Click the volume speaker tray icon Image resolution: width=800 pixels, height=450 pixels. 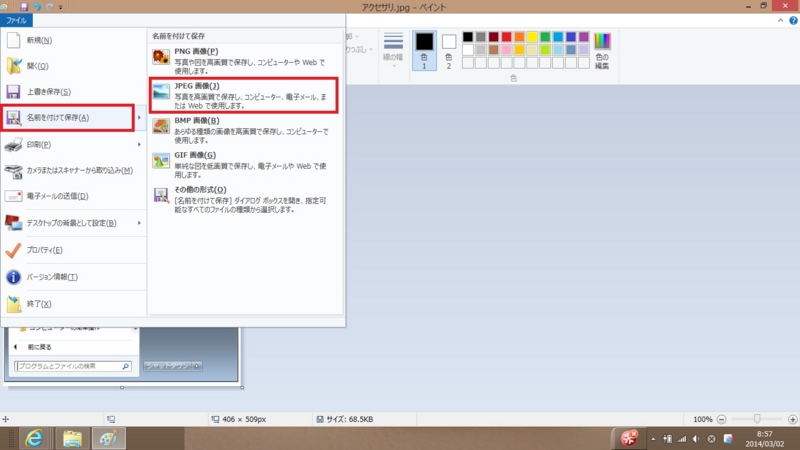pos(696,439)
